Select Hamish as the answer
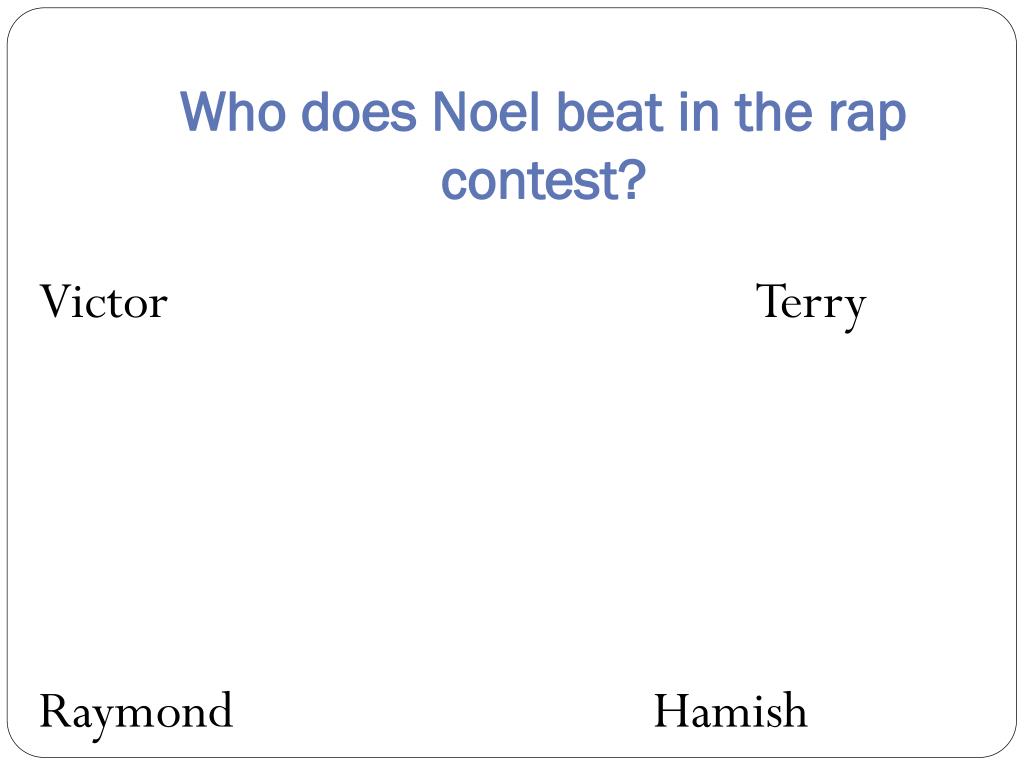Screen dimensions: 1024x768 730,710
